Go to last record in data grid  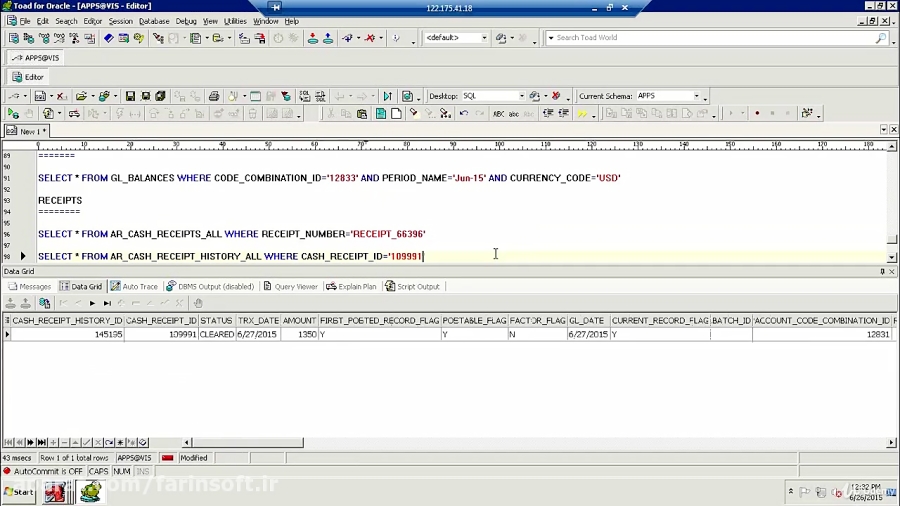42,442
